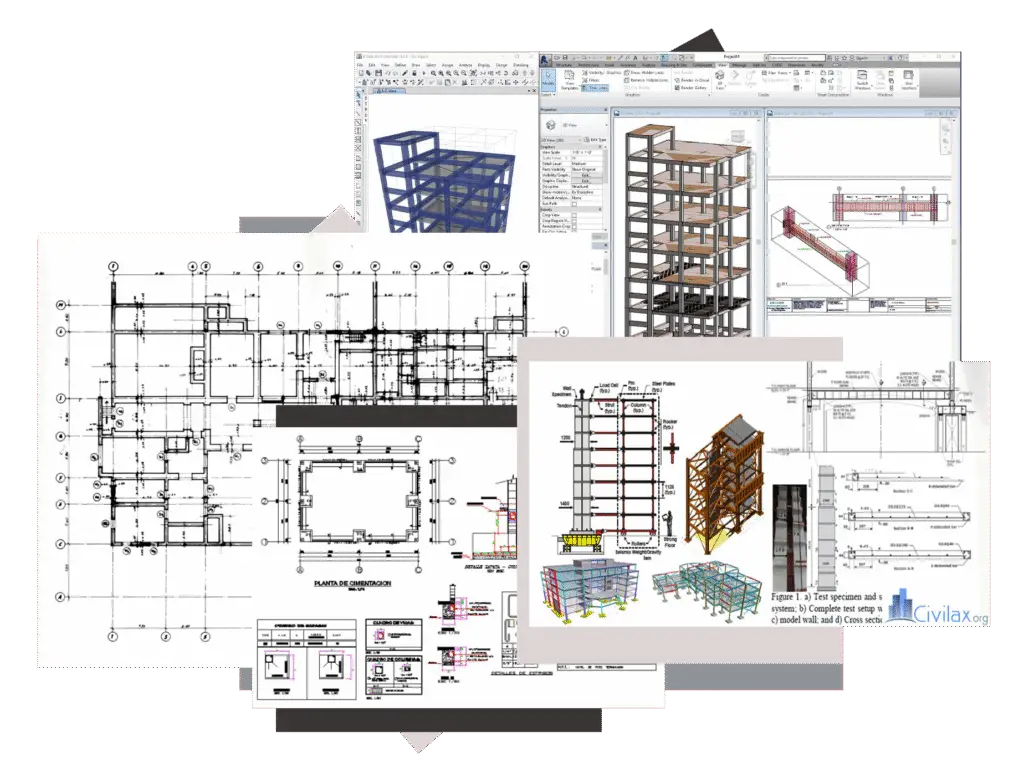
Task: Click the Save icon in ETABS toolbar
Action: tap(378, 73)
